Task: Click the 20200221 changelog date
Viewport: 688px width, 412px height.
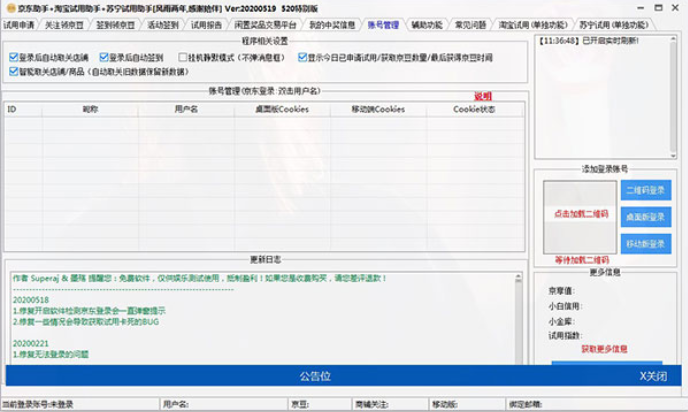Action: 31,344
